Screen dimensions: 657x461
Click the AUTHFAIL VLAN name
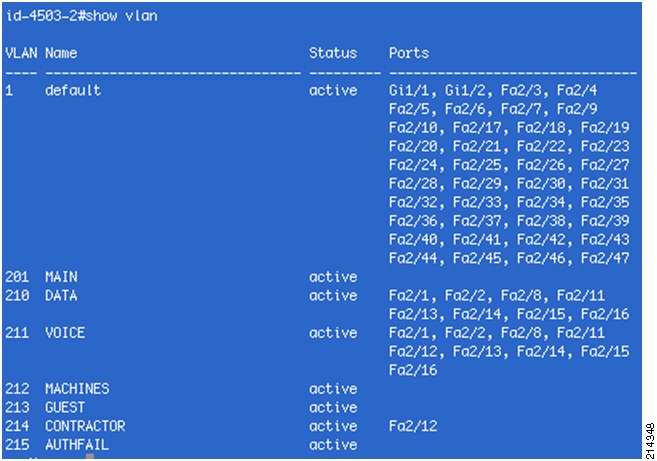click(x=77, y=445)
